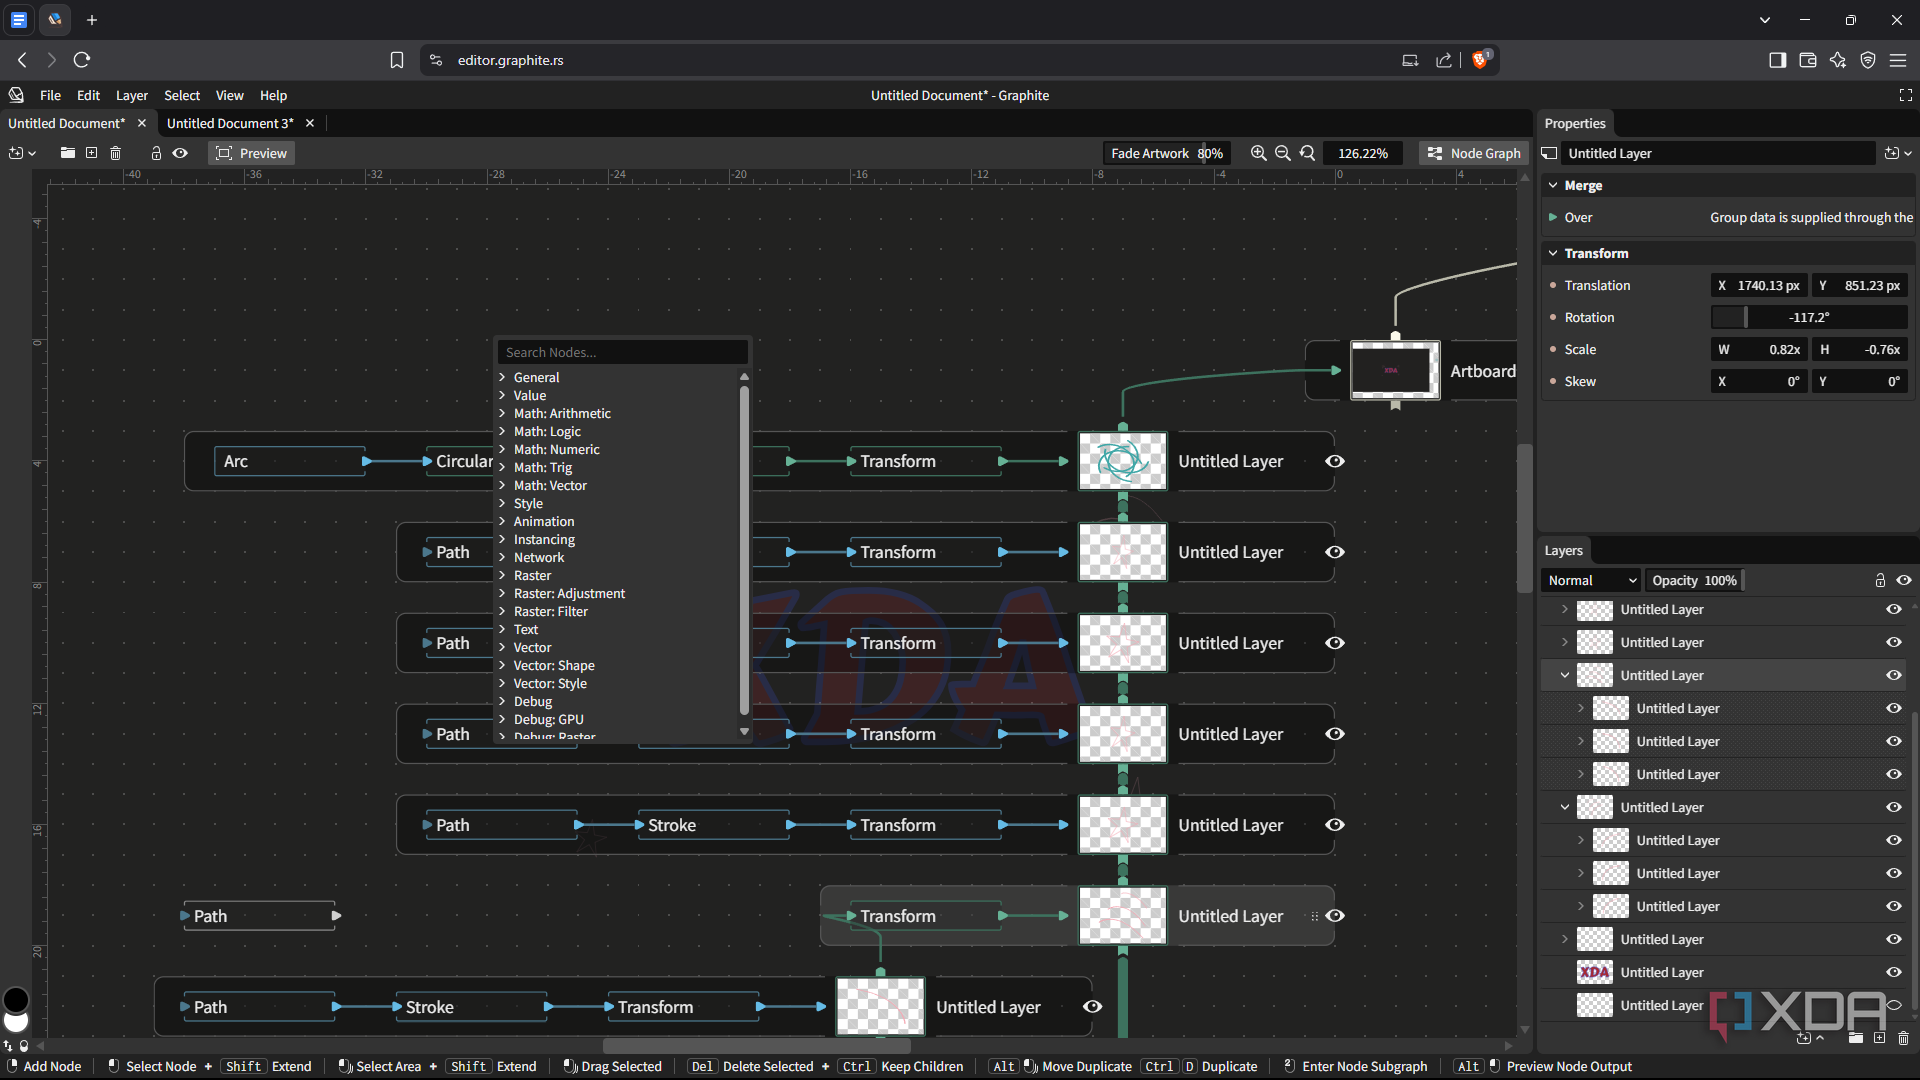
Task: Toggle eye on the mid-graph Path-Stroke-Transform layer
Action: 1335,825
